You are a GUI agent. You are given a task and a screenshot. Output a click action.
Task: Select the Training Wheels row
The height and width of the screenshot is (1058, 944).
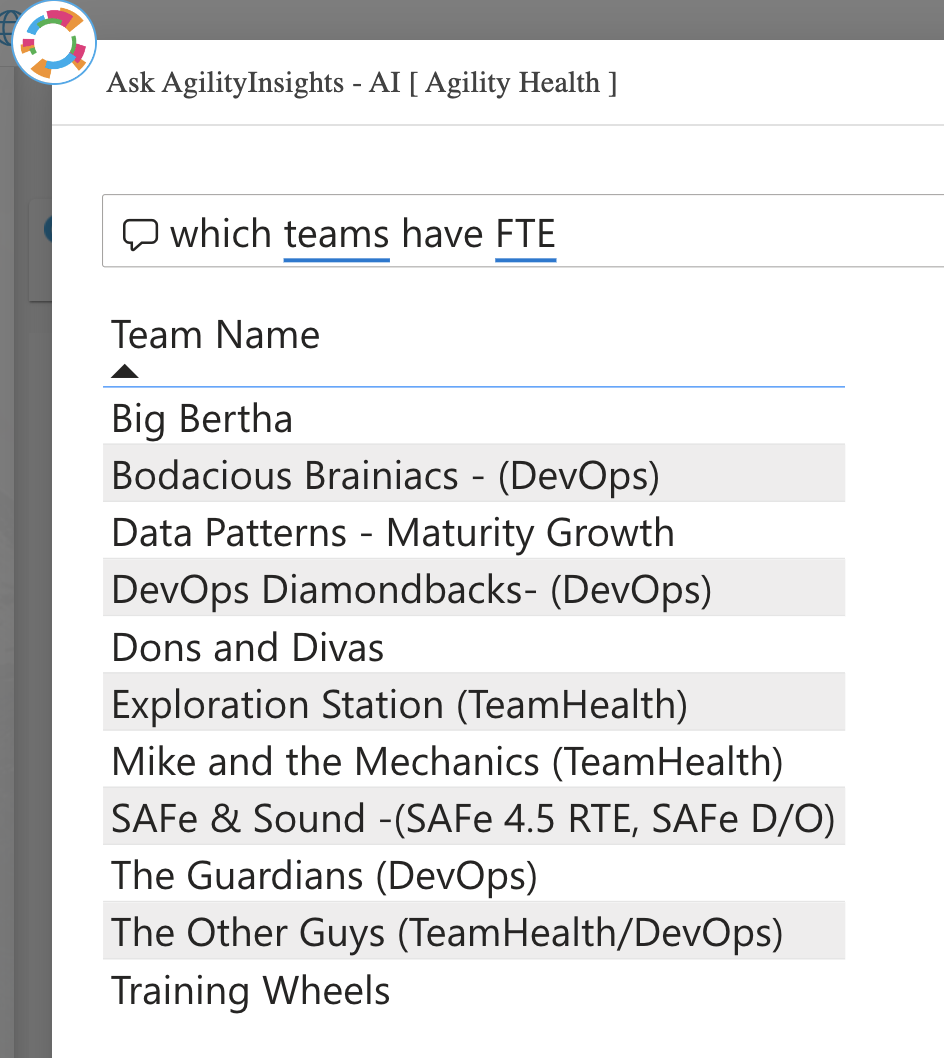point(474,989)
